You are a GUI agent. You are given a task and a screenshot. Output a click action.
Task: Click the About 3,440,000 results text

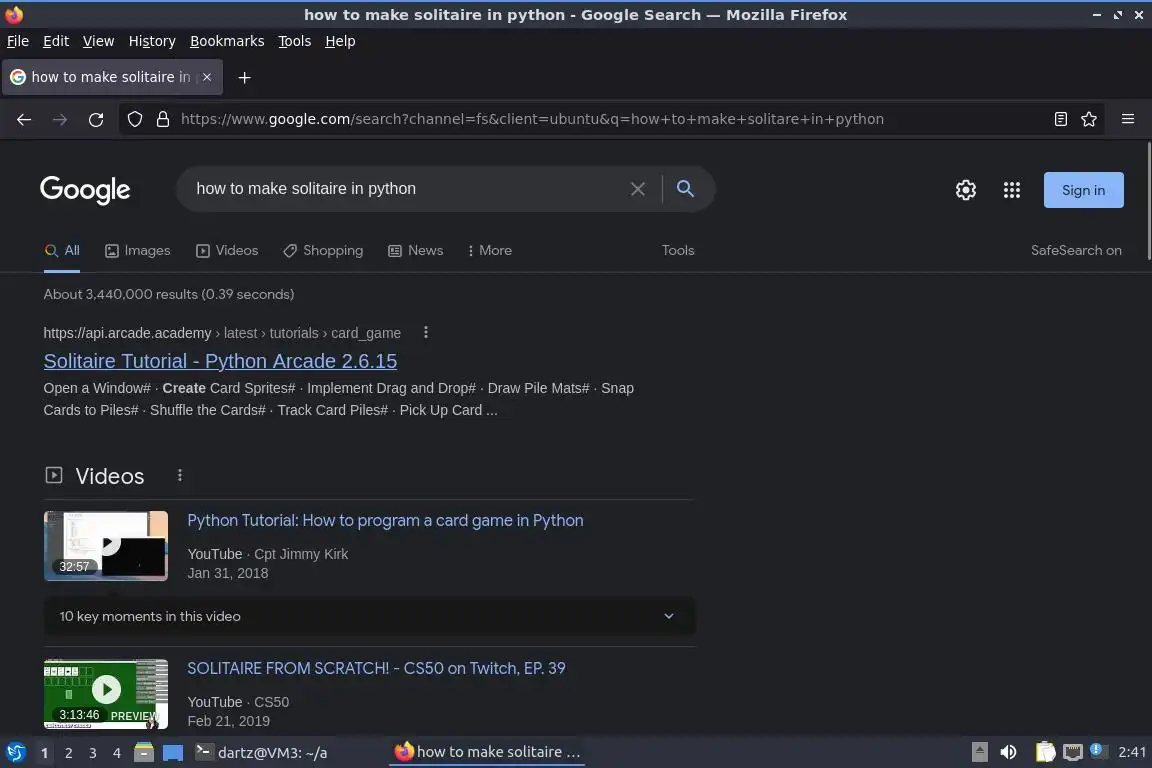click(x=169, y=294)
